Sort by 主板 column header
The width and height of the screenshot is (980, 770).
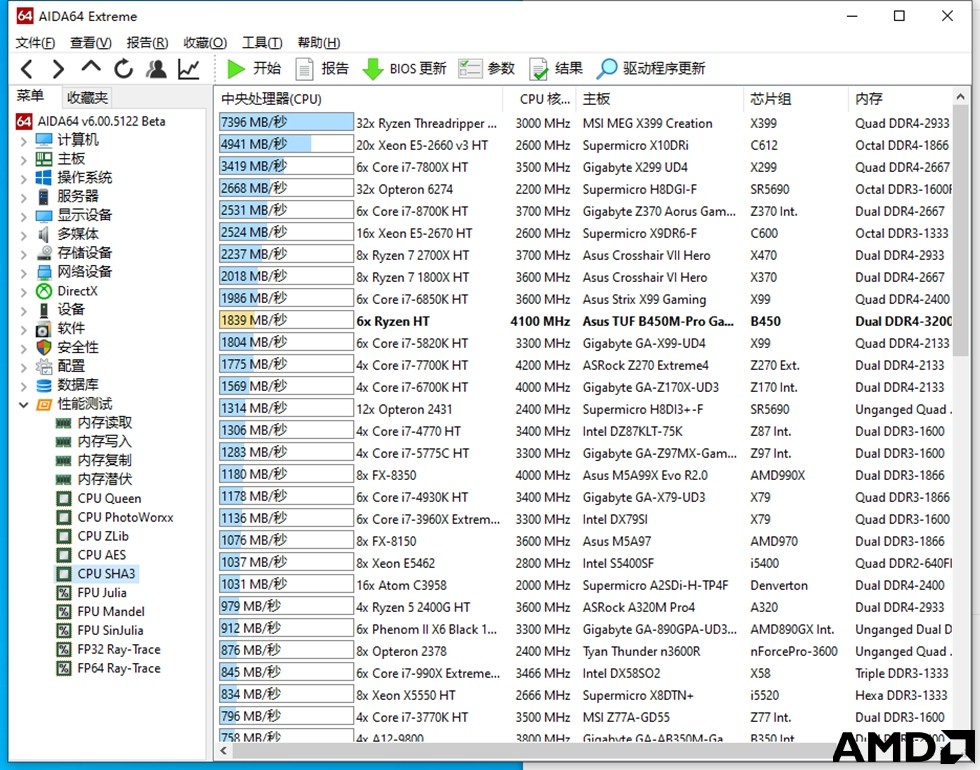[659, 99]
